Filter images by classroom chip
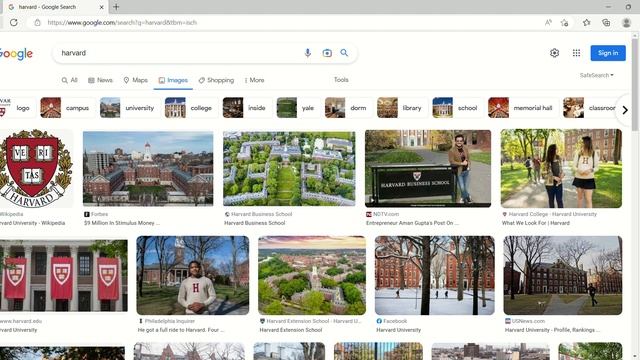This screenshot has height=360, width=640. pos(590,108)
